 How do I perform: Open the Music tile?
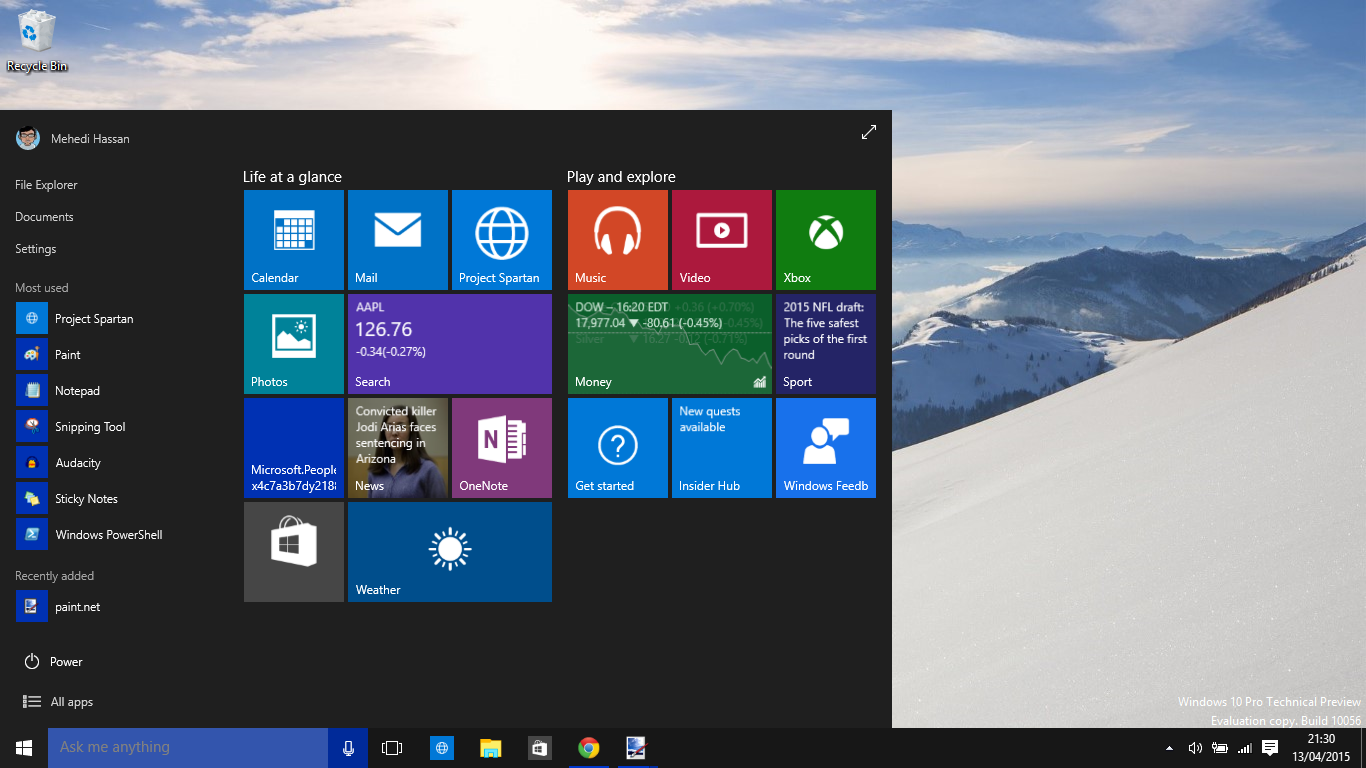pos(618,240)
